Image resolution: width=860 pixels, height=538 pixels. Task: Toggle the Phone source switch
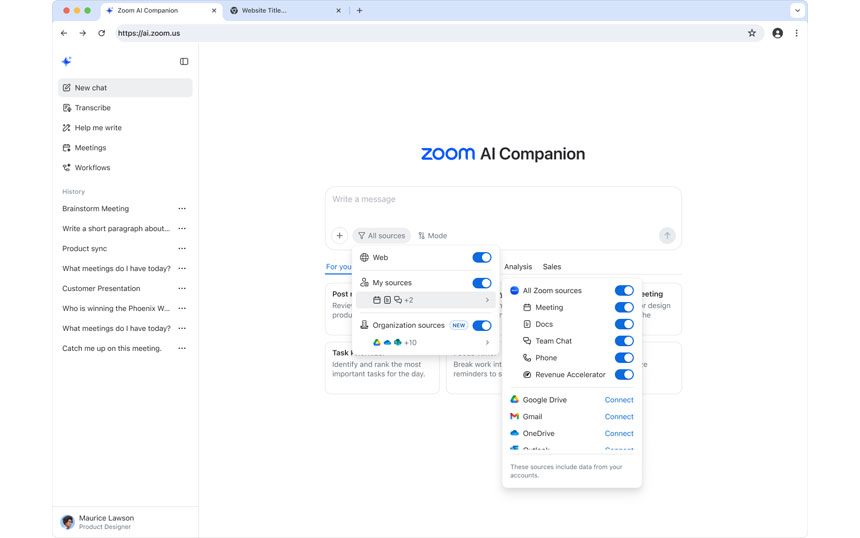pos(624,358)
